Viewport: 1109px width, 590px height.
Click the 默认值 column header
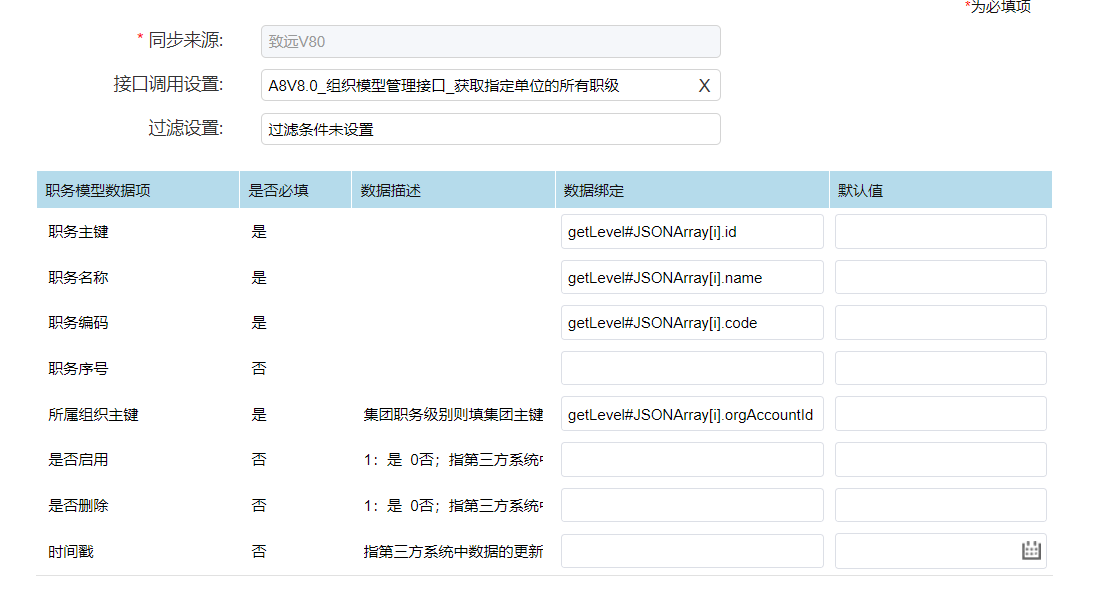(x=941, y=190)
